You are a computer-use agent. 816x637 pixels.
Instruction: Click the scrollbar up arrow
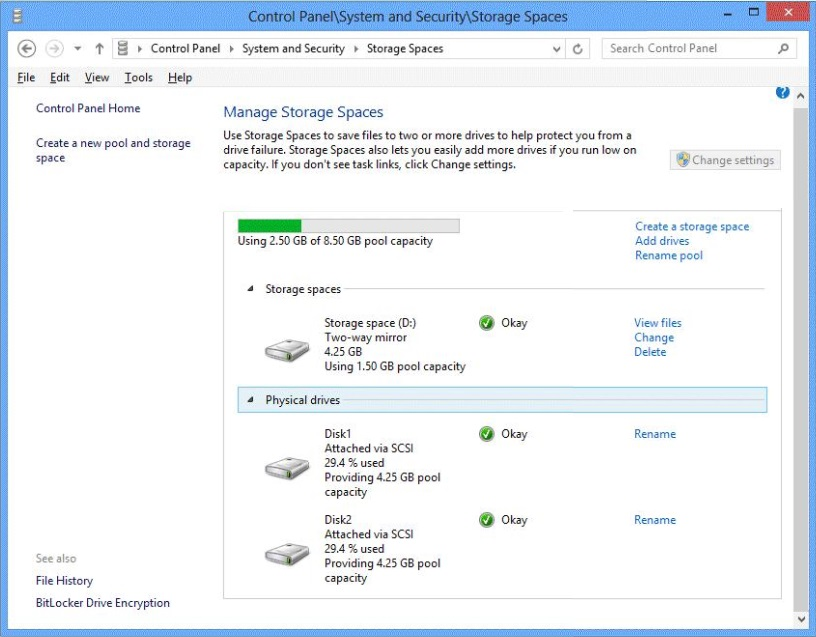800,96
